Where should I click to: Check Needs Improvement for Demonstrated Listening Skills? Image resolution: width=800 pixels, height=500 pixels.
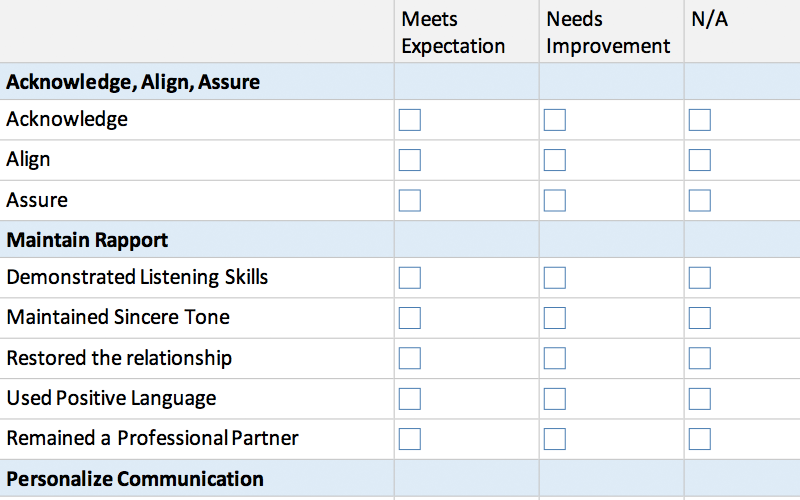pos(555,278)
